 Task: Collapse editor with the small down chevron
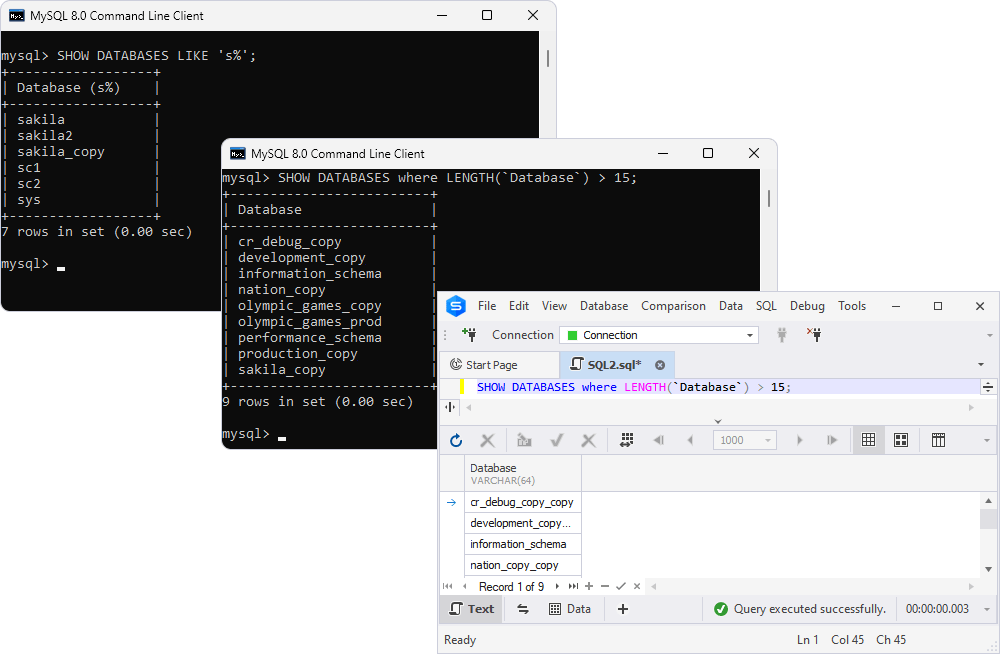tap(718, 421)
